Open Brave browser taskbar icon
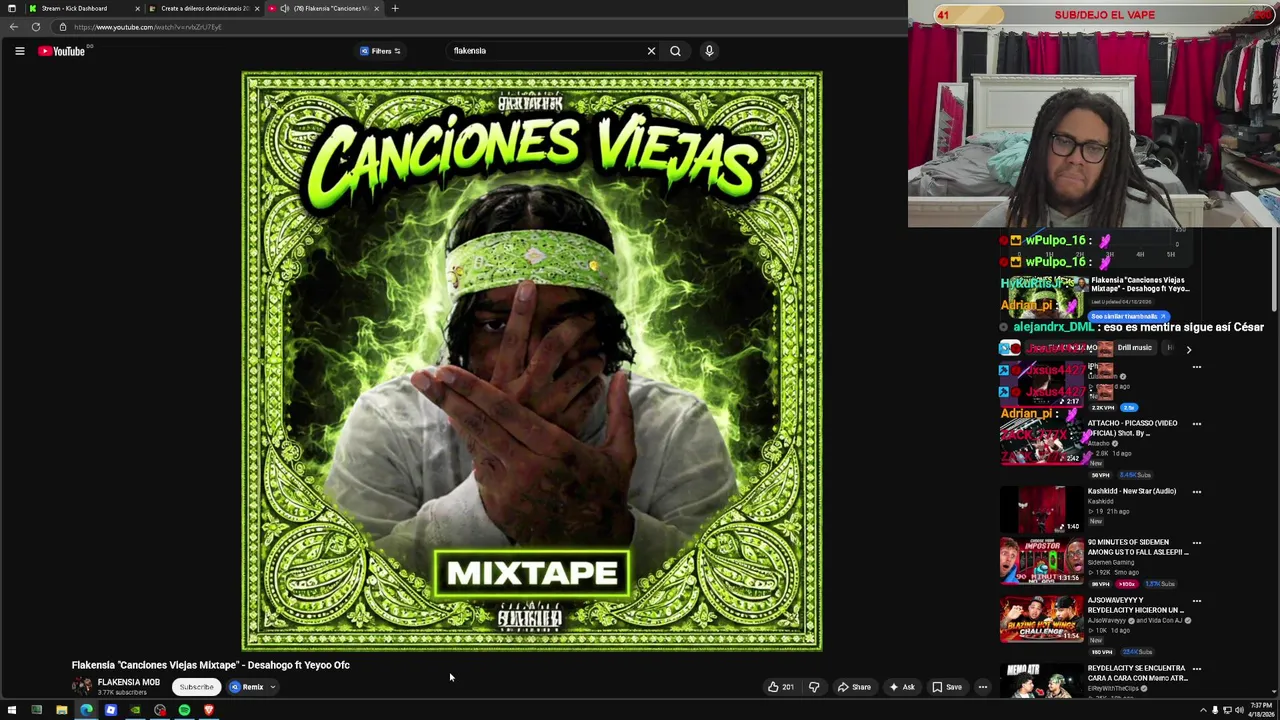This screenshot has width=1280, height=720. coord(209,710)
